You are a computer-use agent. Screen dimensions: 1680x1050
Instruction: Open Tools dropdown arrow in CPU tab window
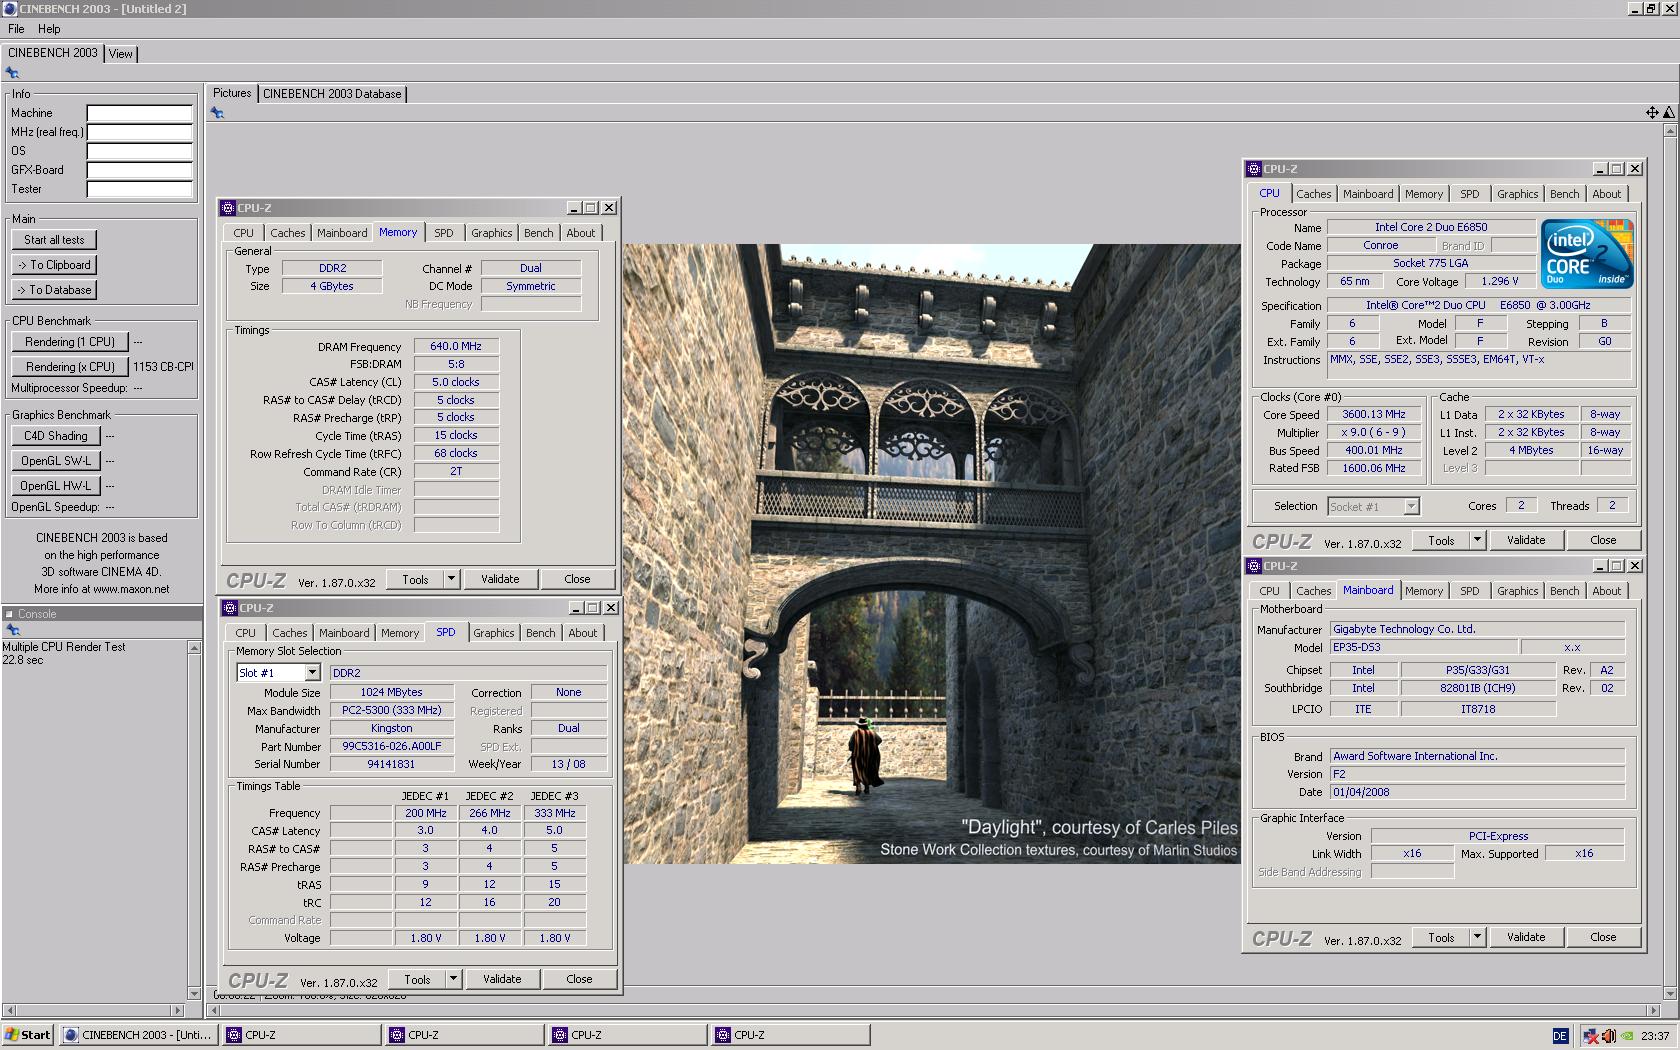[1477, 540]
